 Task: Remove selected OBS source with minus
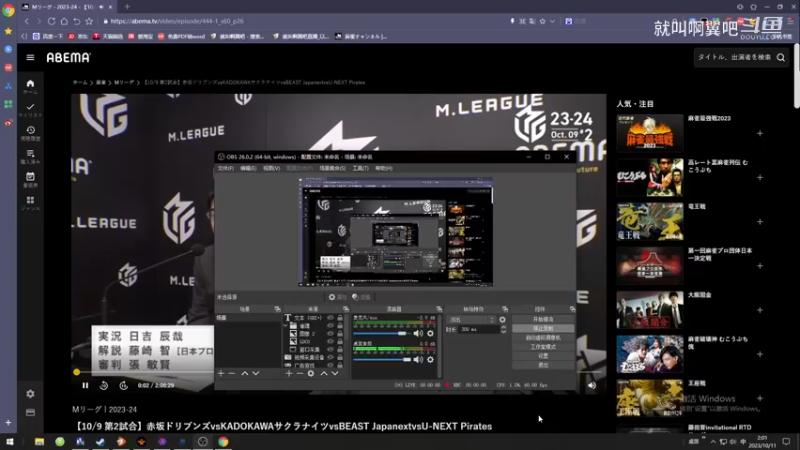point(299,373)
